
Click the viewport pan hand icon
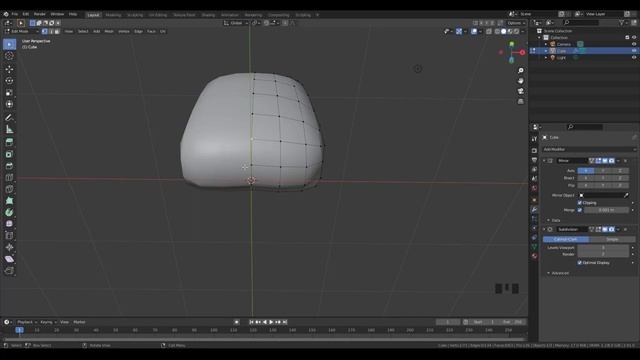coord(521,81)
